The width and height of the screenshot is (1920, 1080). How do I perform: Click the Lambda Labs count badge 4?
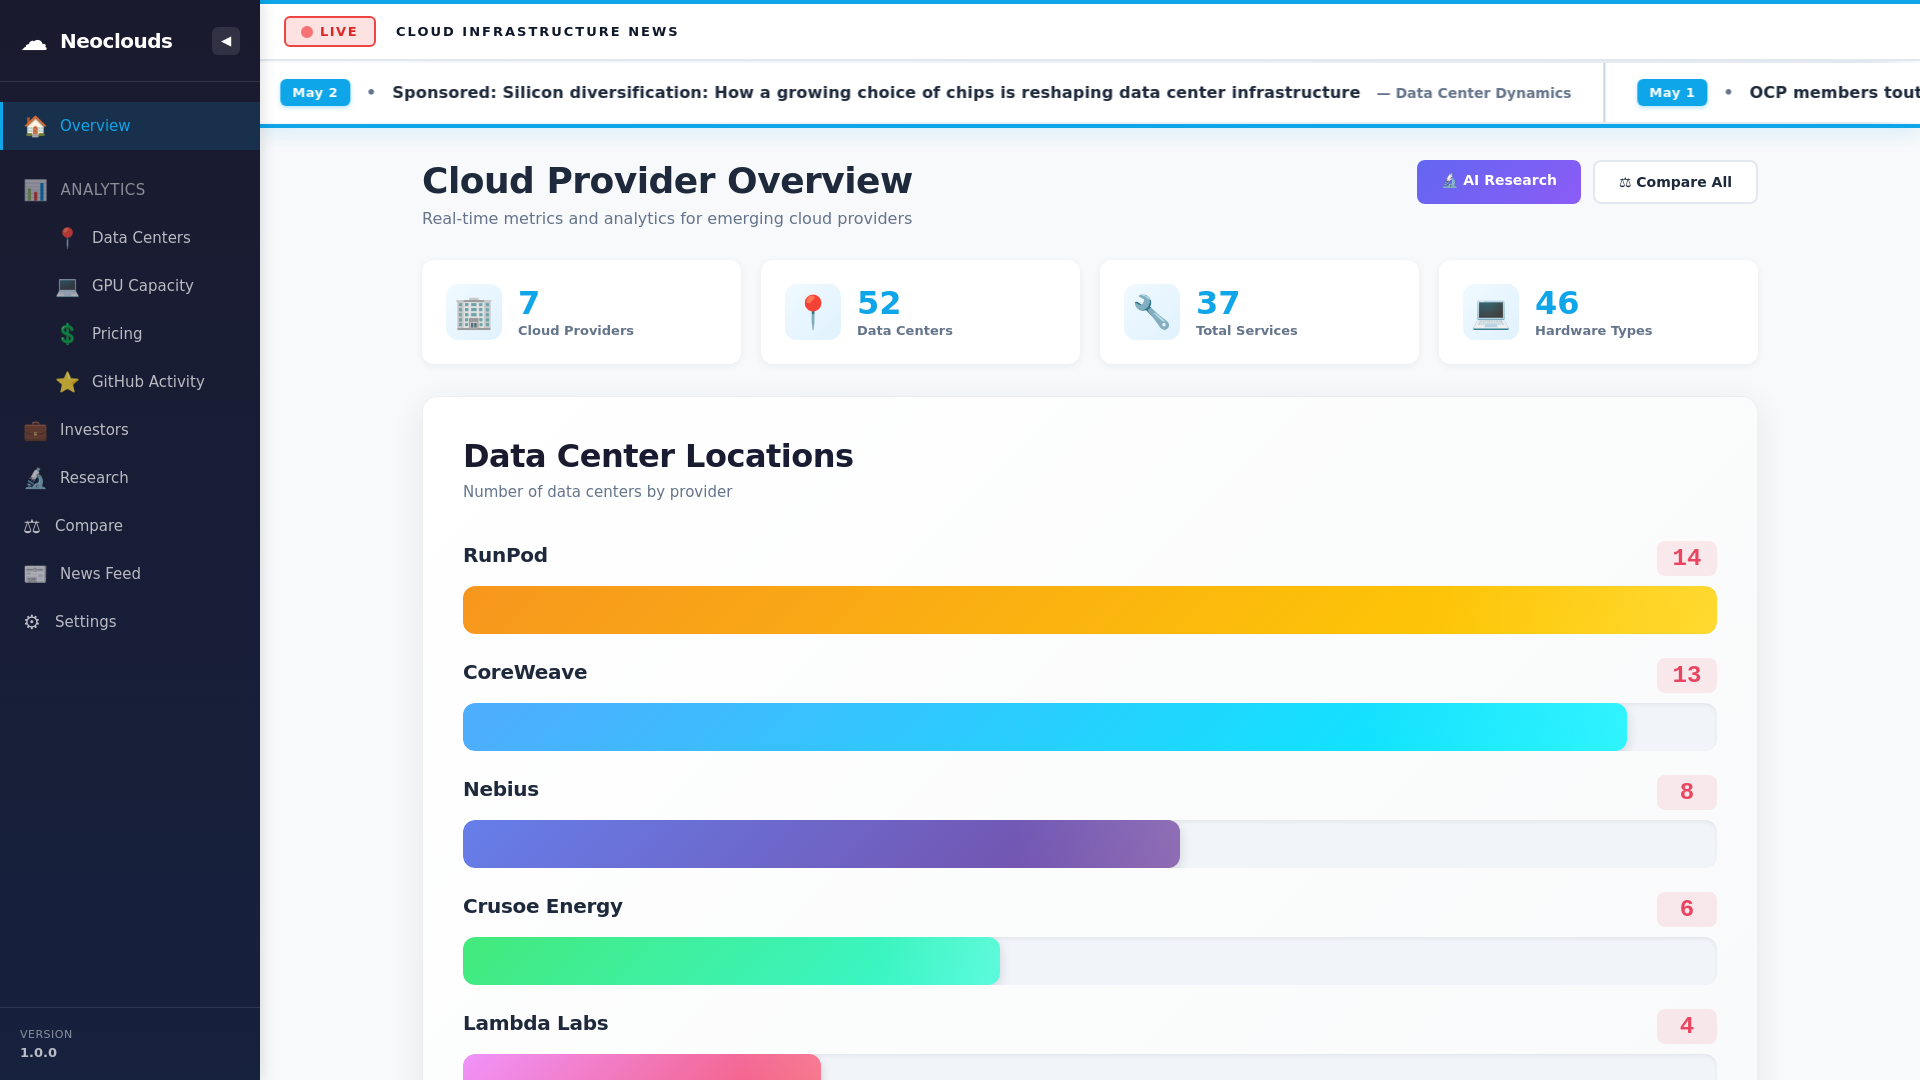pos(1687,1026)
